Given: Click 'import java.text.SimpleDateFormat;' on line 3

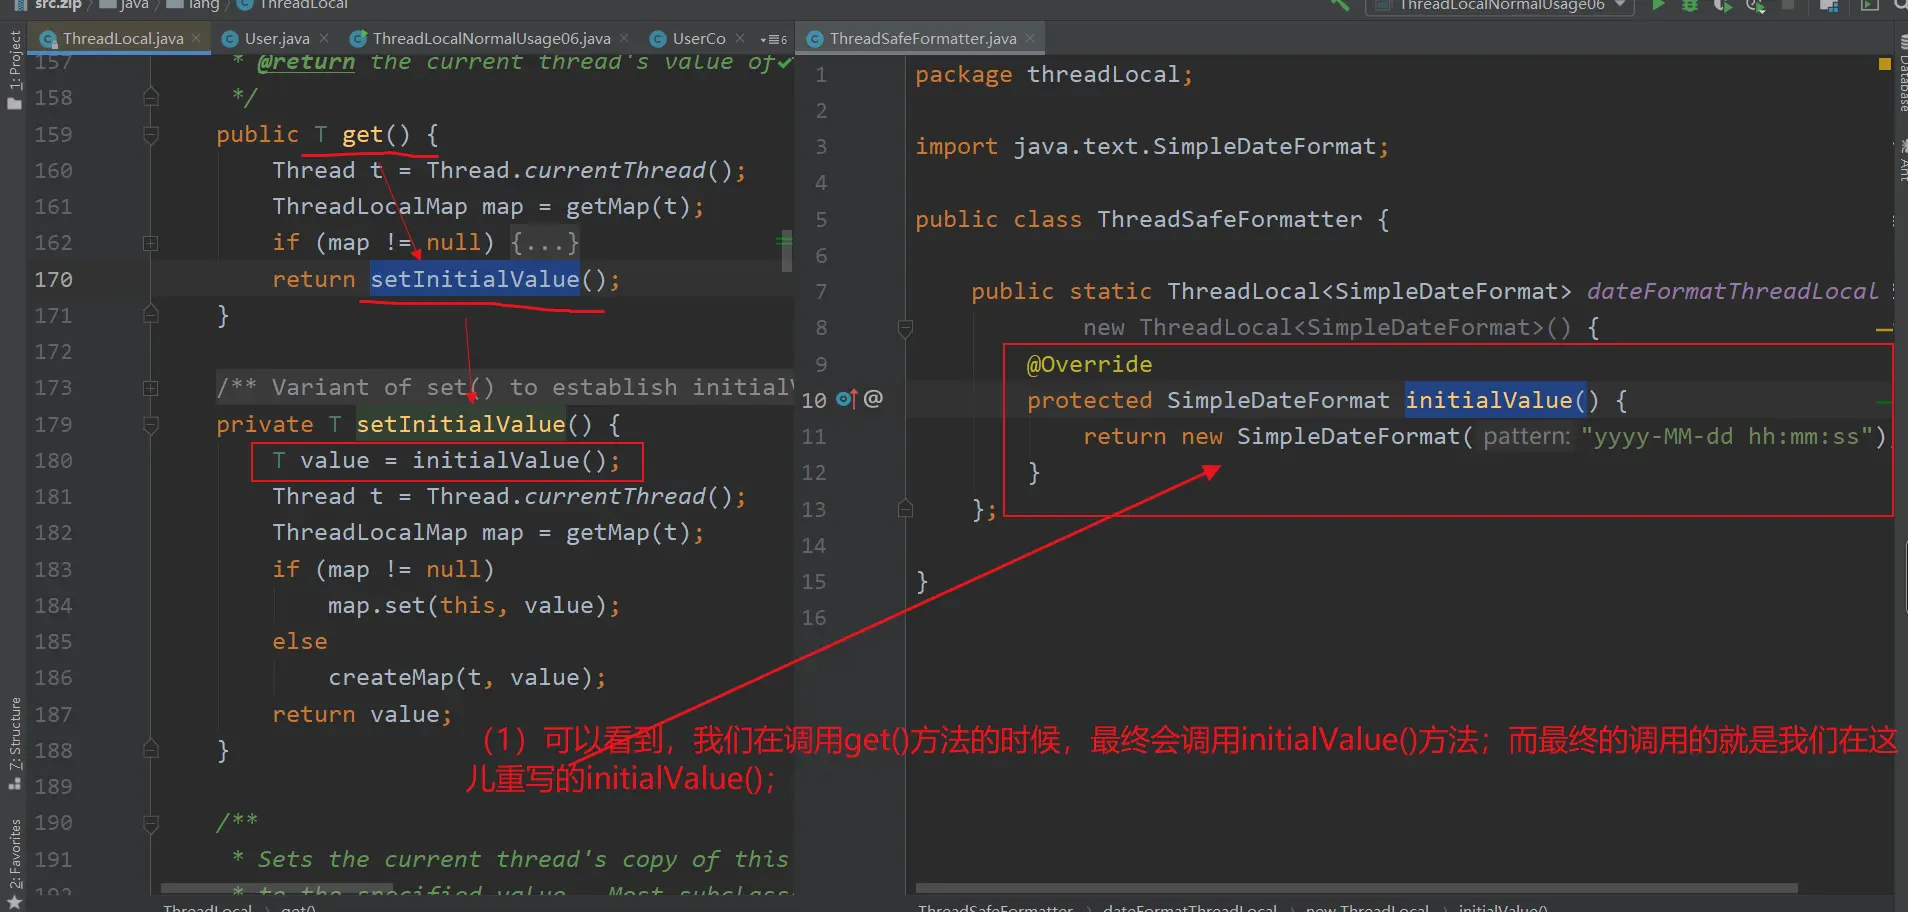Looking at the screenshot, I should point(1152,147).
